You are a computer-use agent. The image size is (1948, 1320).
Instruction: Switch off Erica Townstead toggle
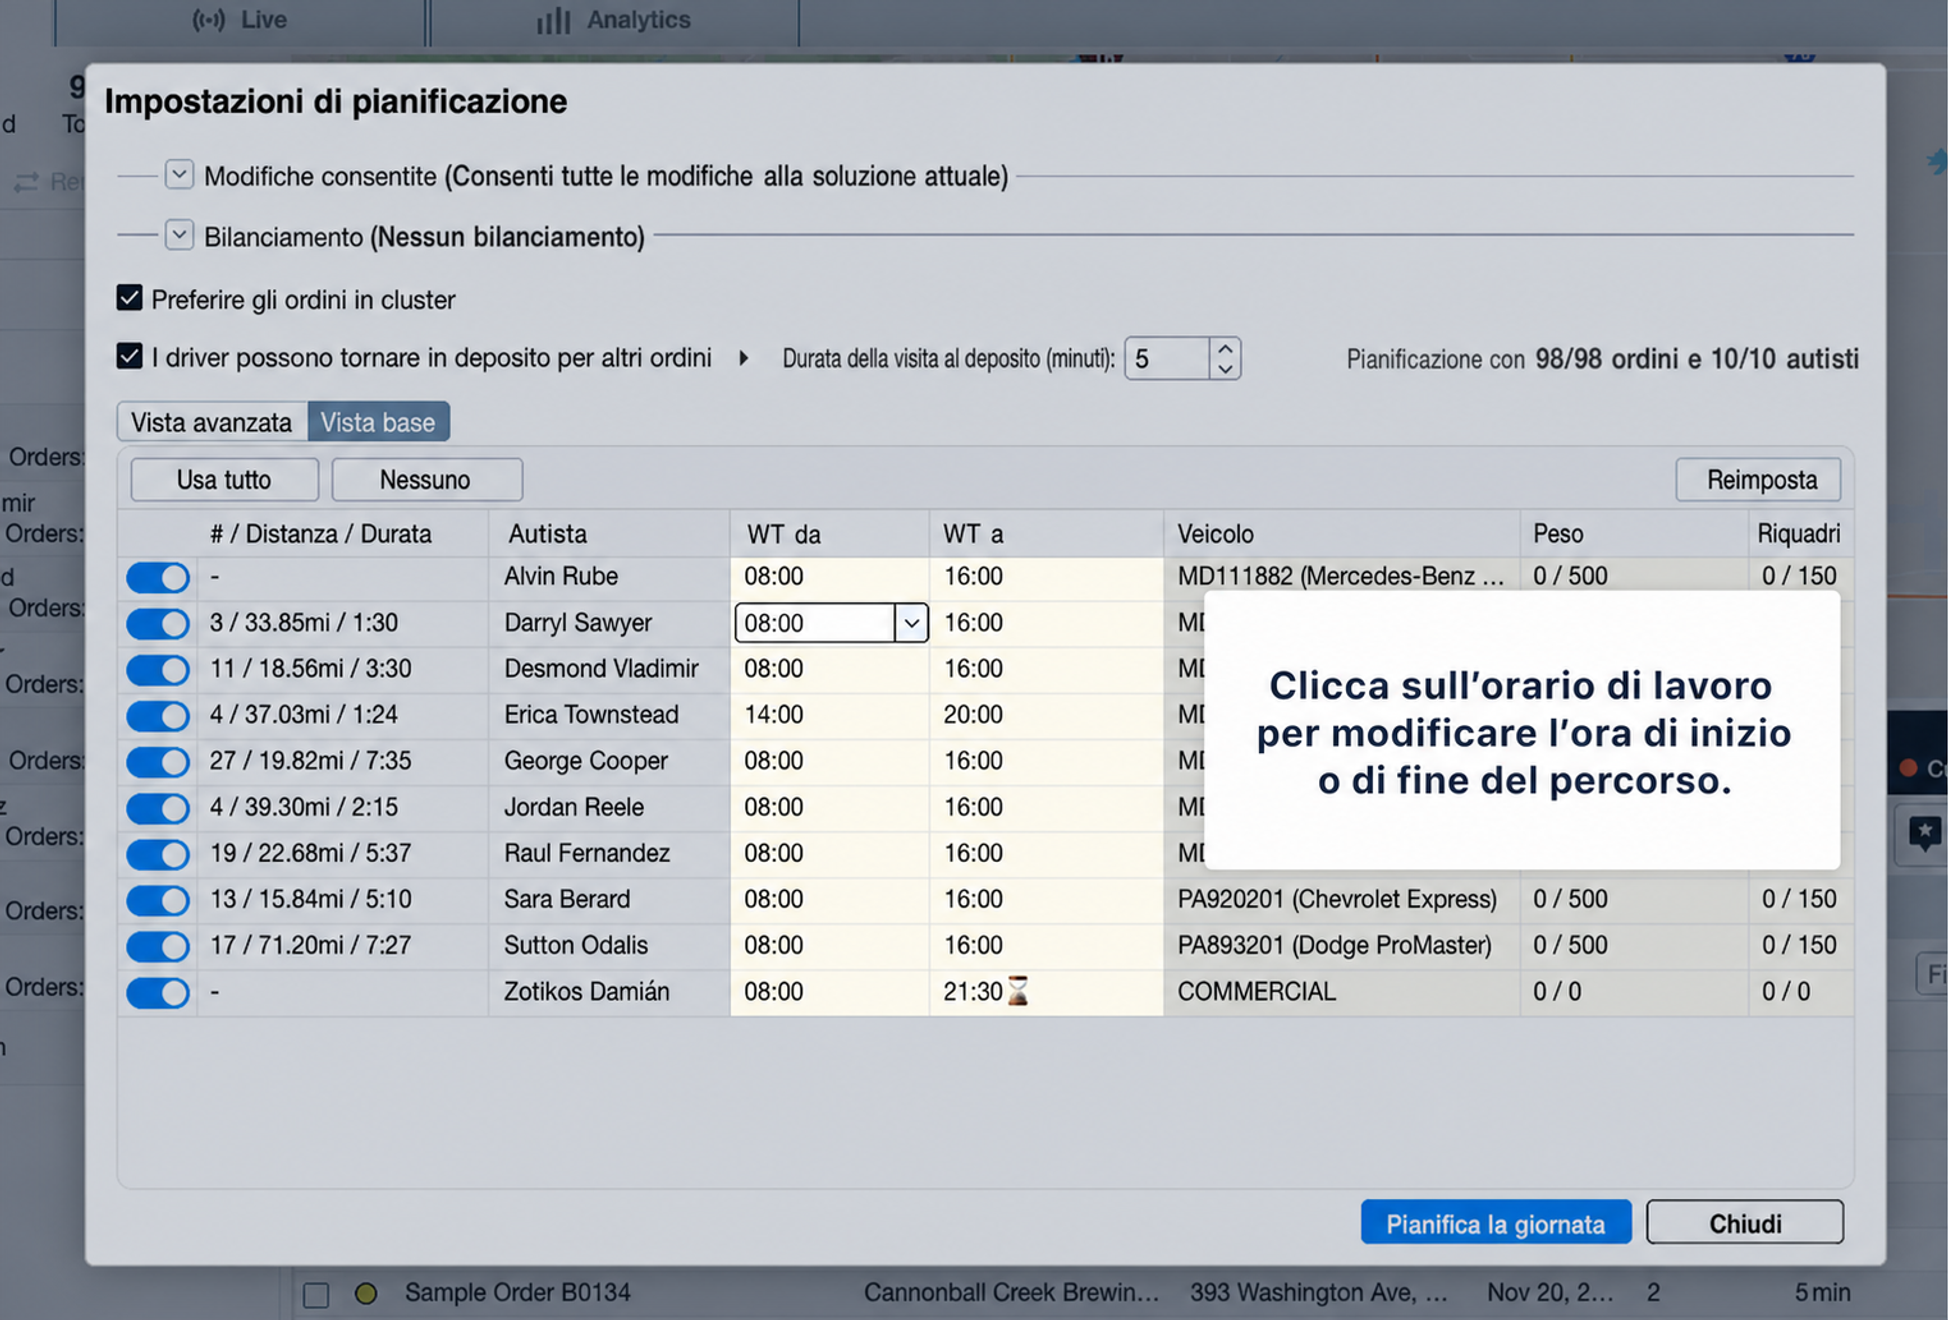[158, 715]
